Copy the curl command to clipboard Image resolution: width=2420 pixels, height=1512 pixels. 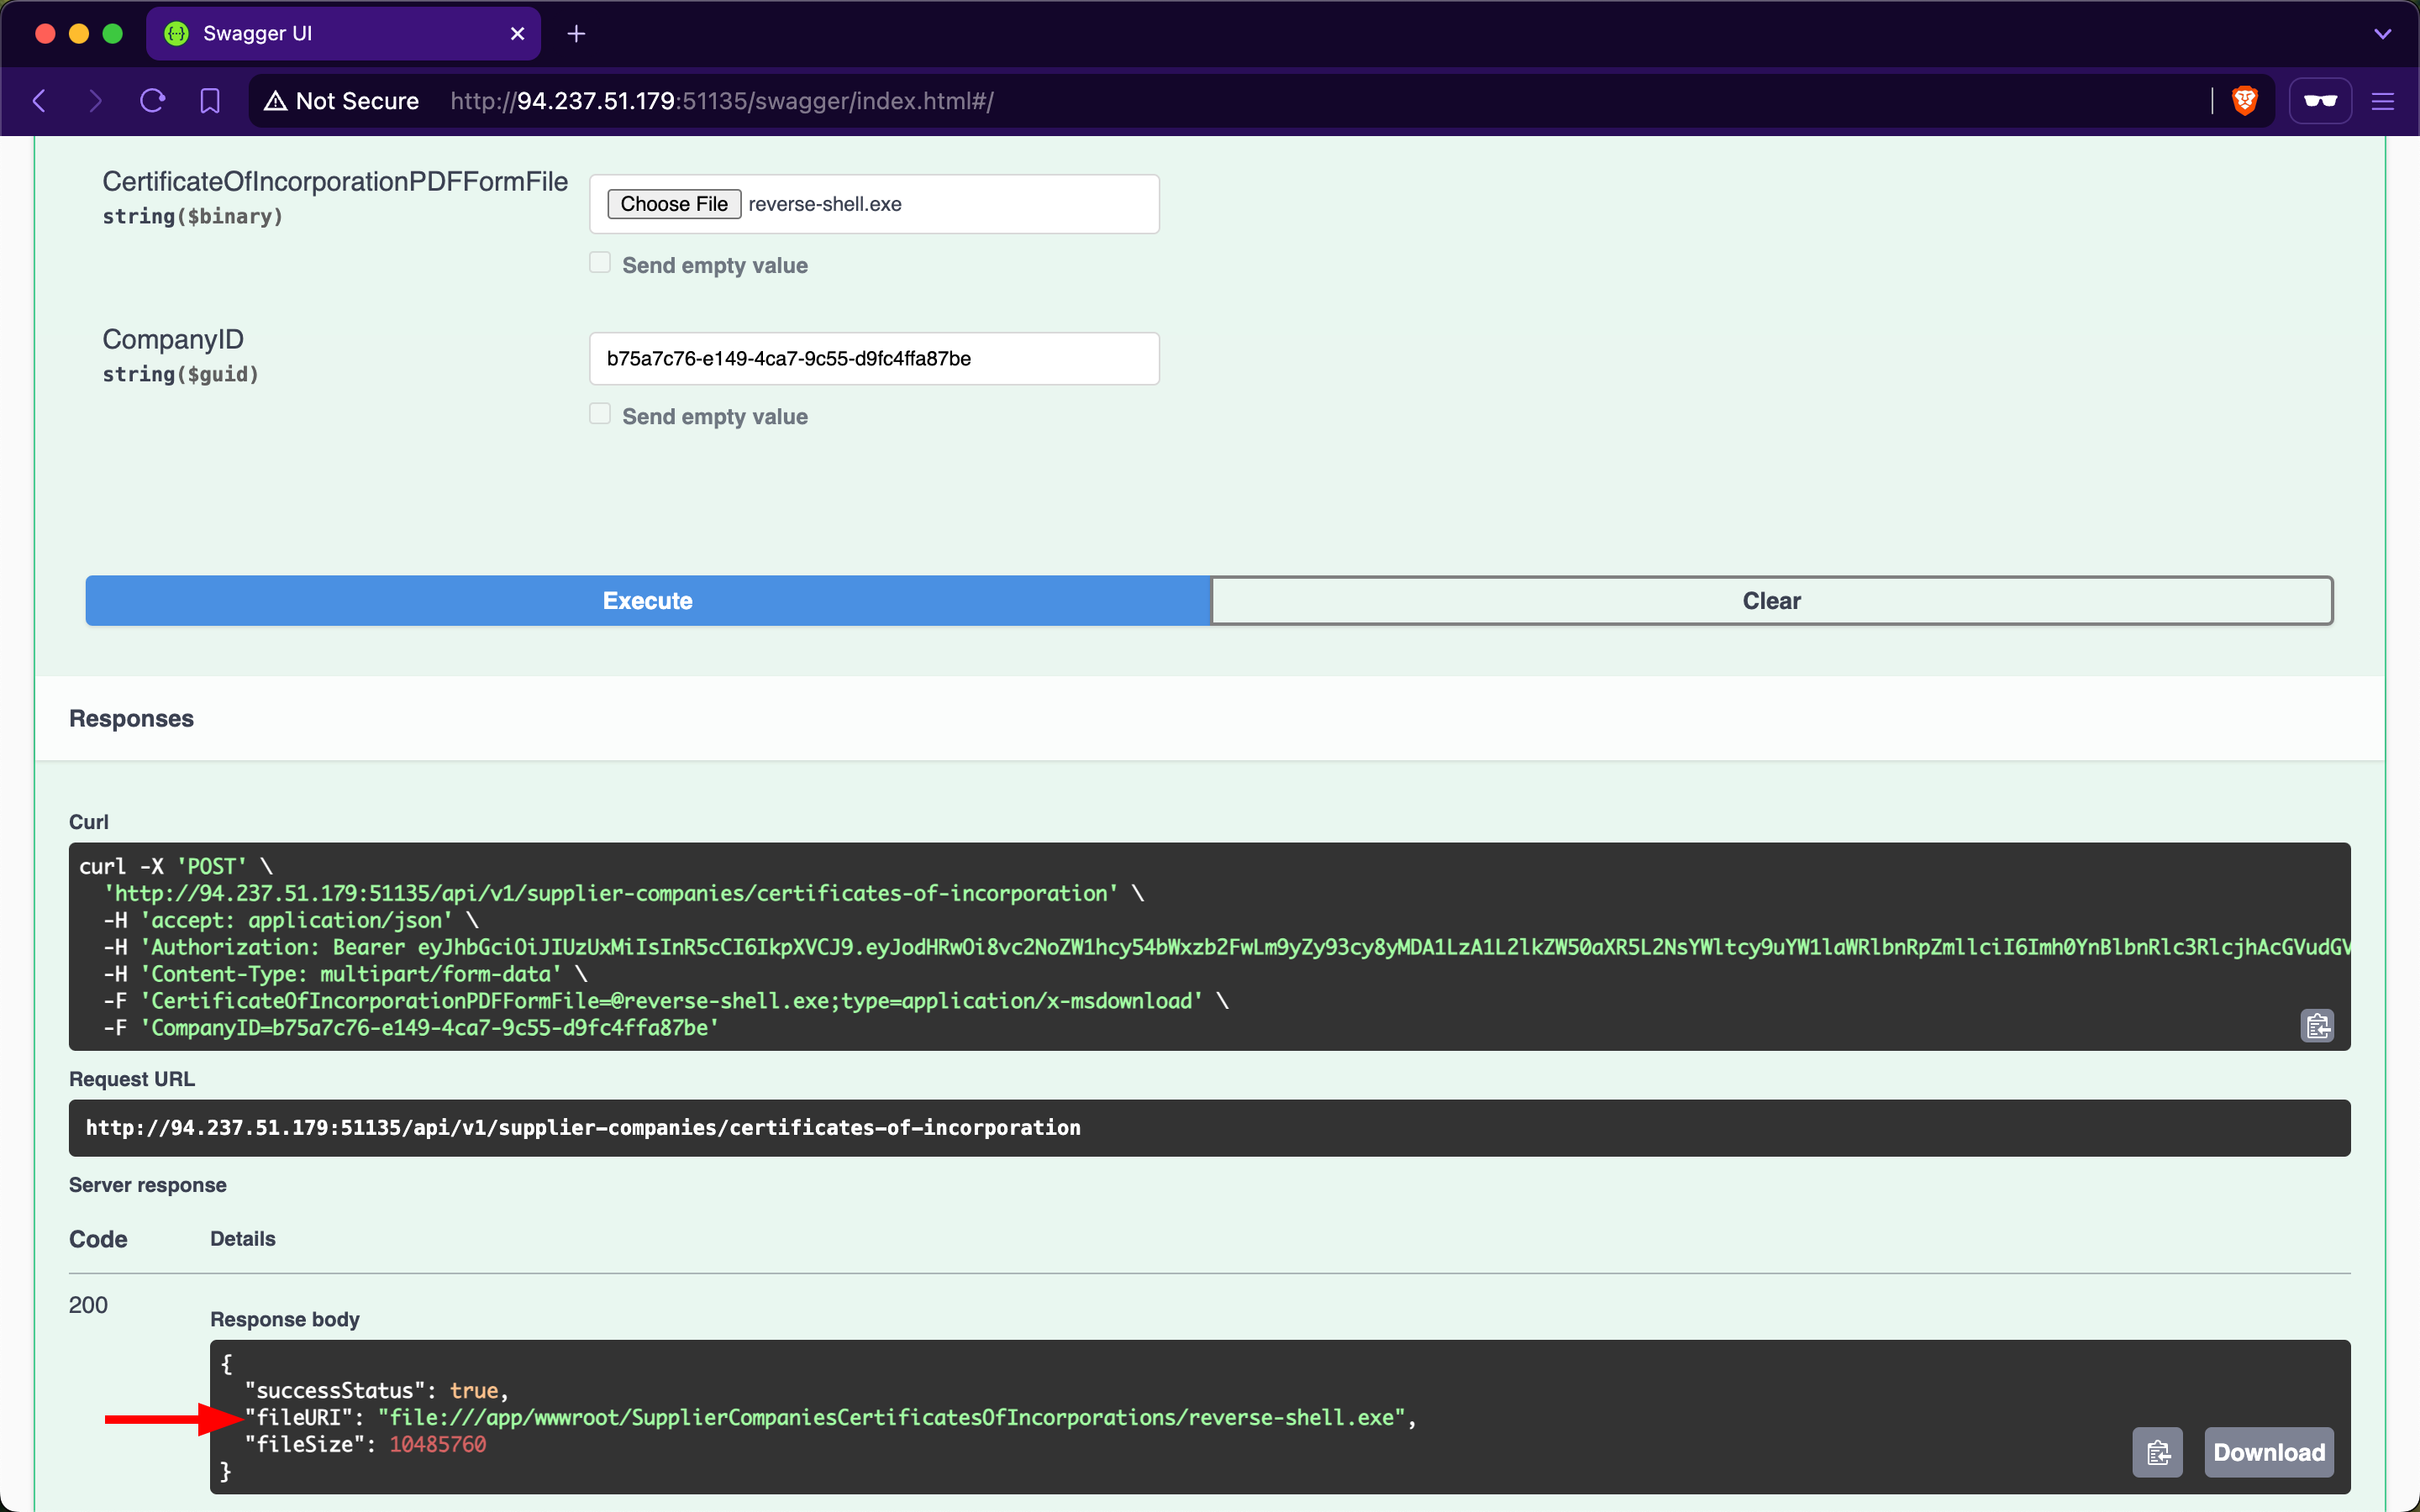click(x=2317, y=1025)
